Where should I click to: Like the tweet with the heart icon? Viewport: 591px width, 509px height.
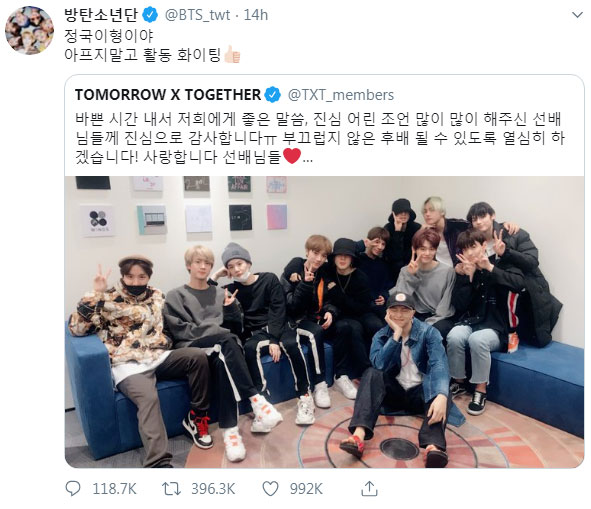pyautogui.click(x=270, y=489)
